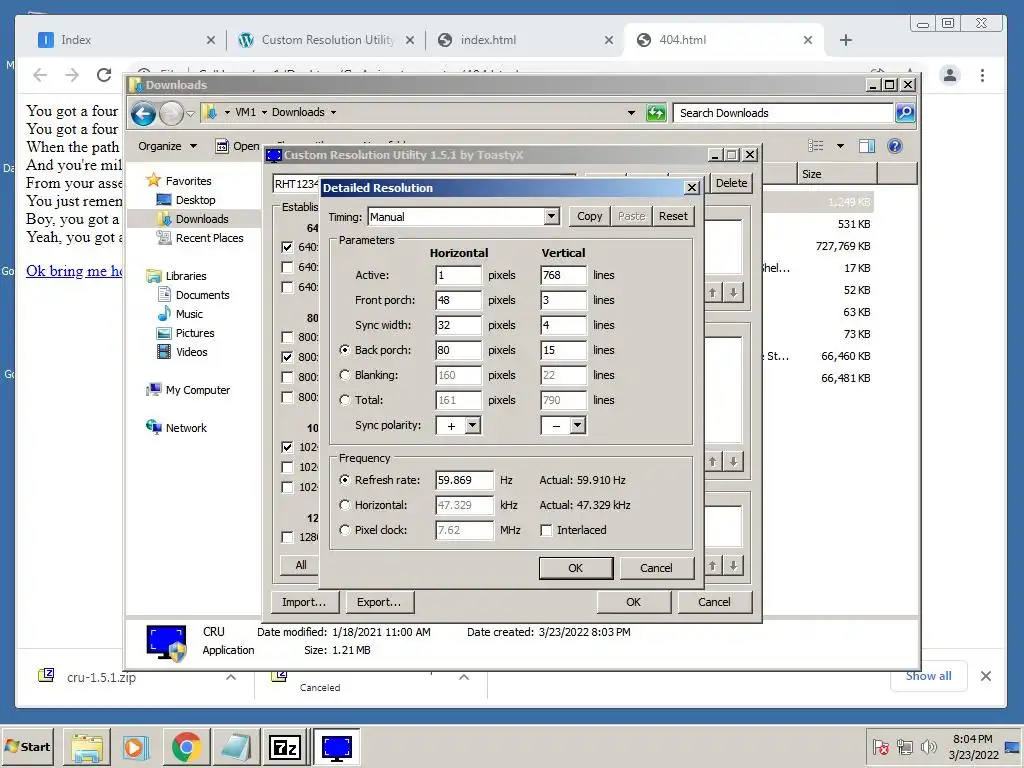
Task: Select the Total radio button
Action: click(345, 400)
